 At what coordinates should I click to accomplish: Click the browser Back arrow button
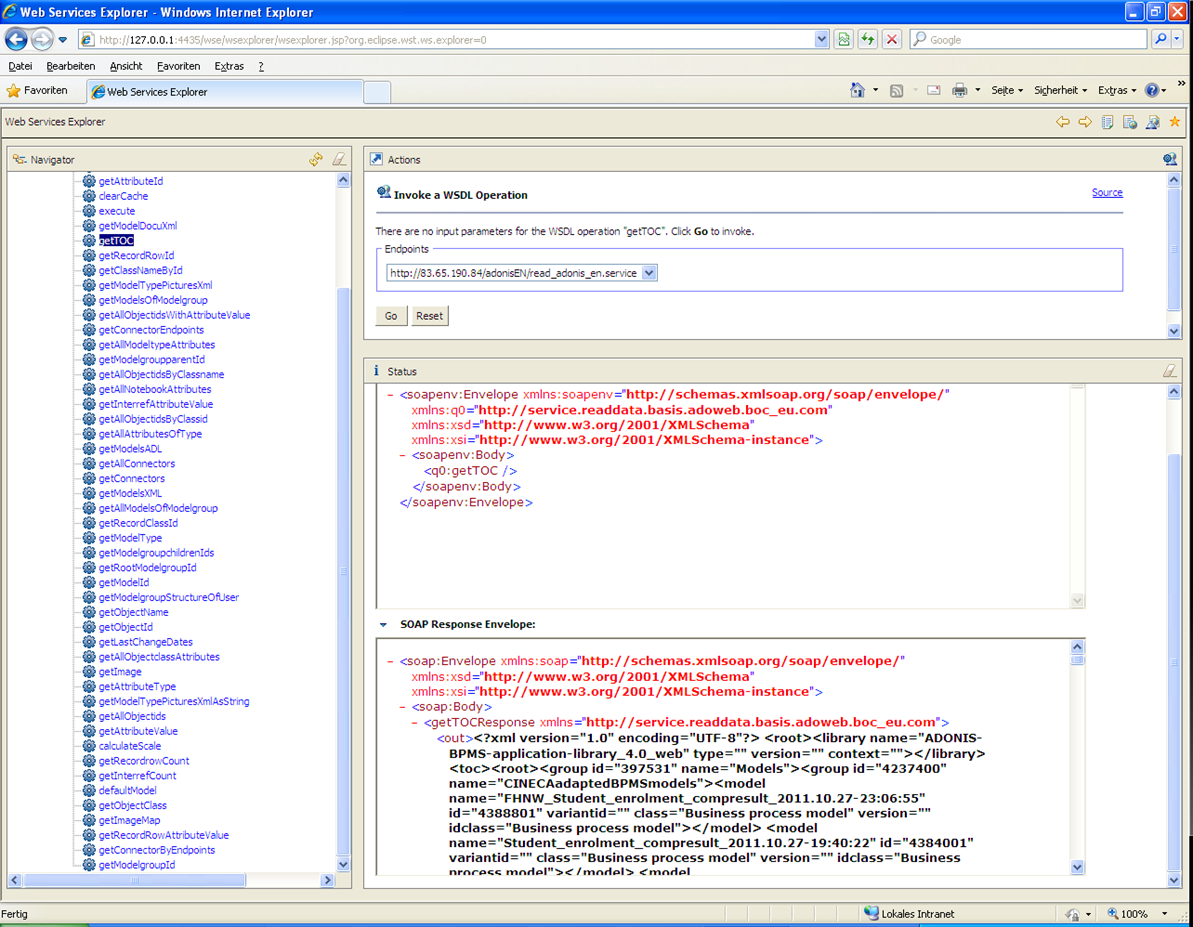(x=16, y=39)
